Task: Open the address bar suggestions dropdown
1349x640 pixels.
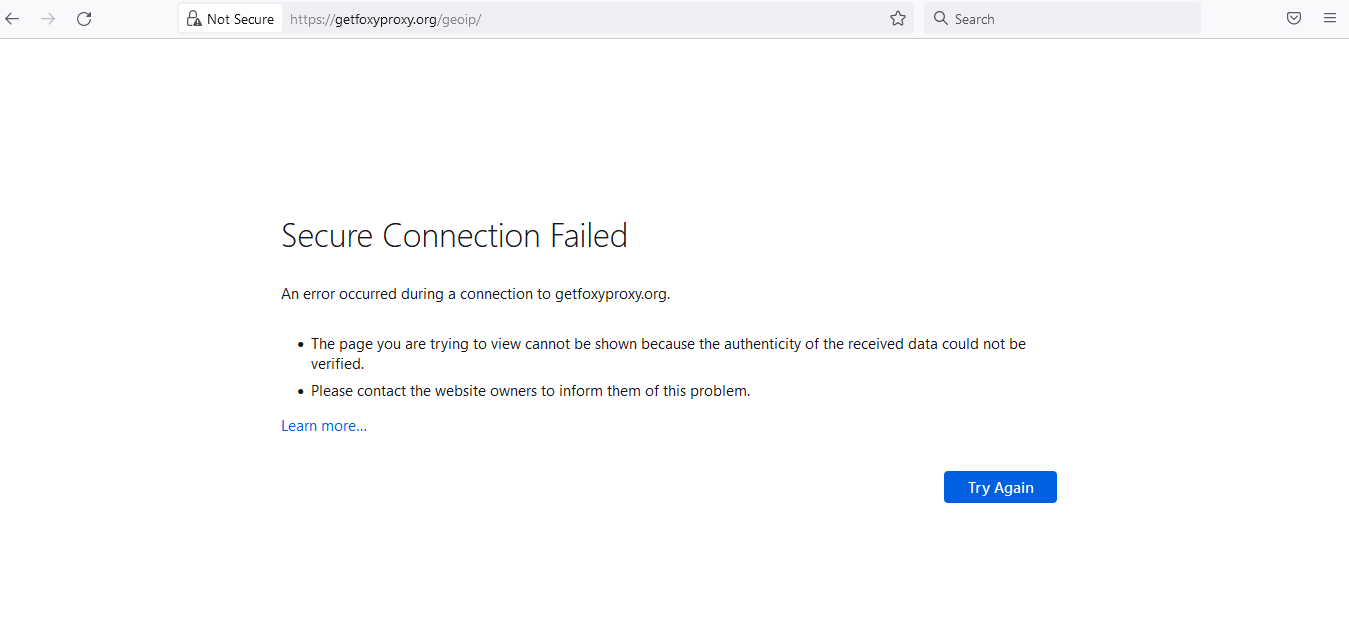Action: [x=550, y=18]
